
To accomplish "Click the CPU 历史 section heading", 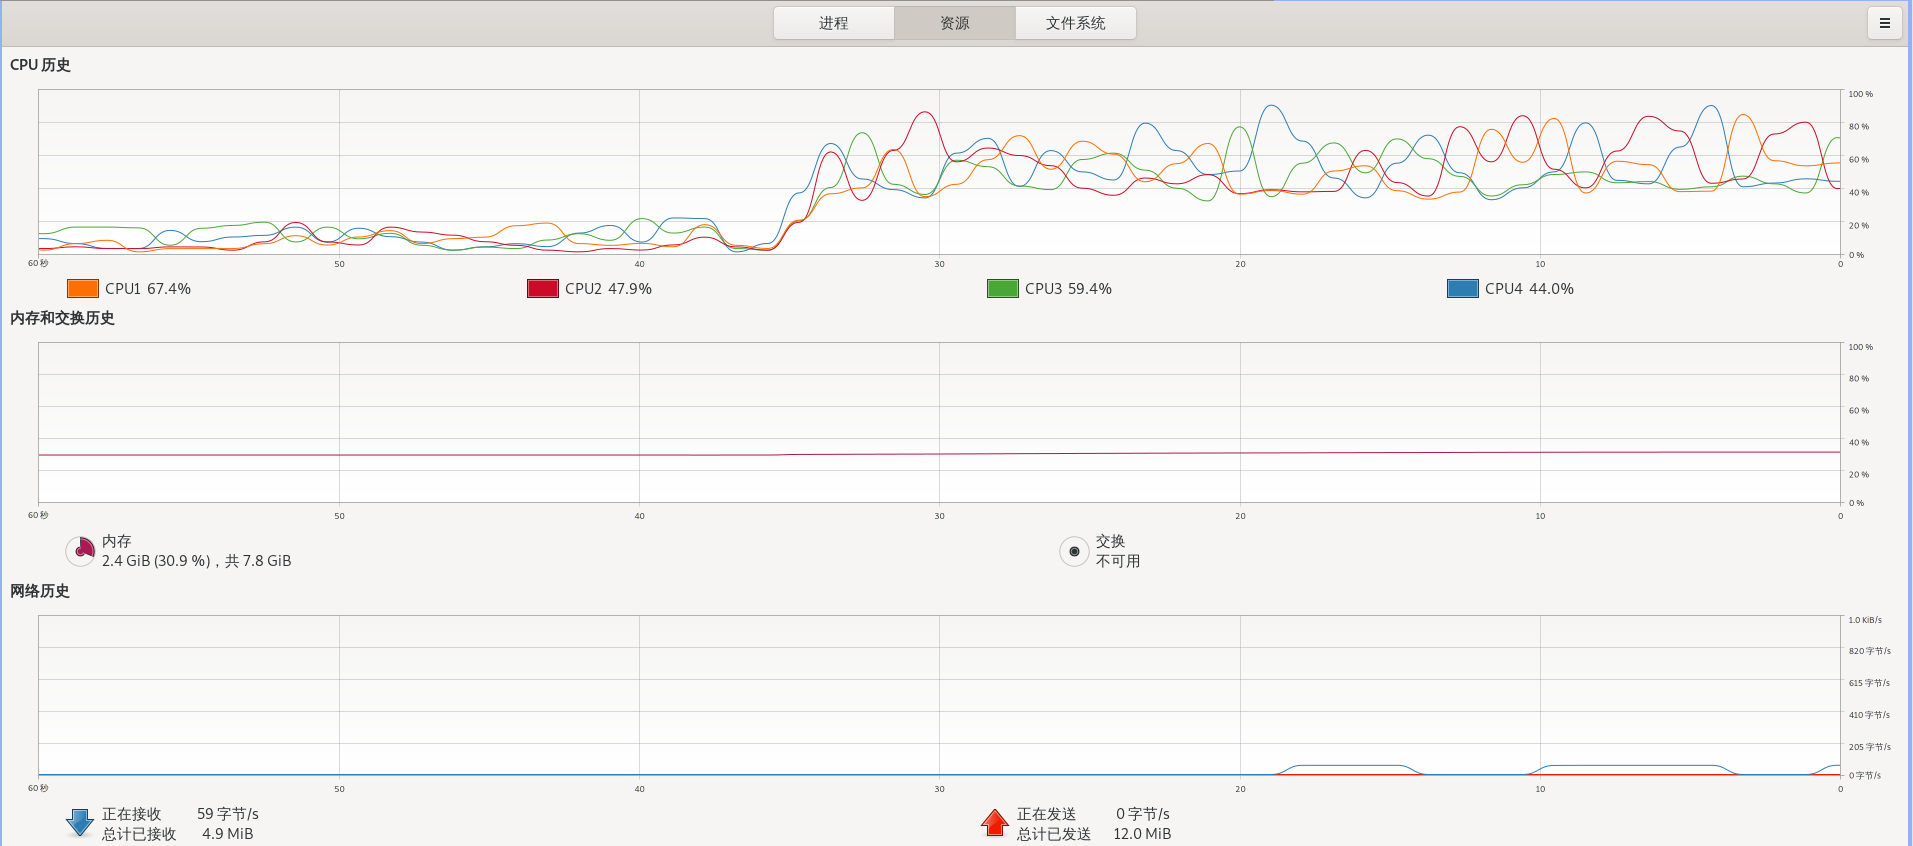I will (40, 65).
